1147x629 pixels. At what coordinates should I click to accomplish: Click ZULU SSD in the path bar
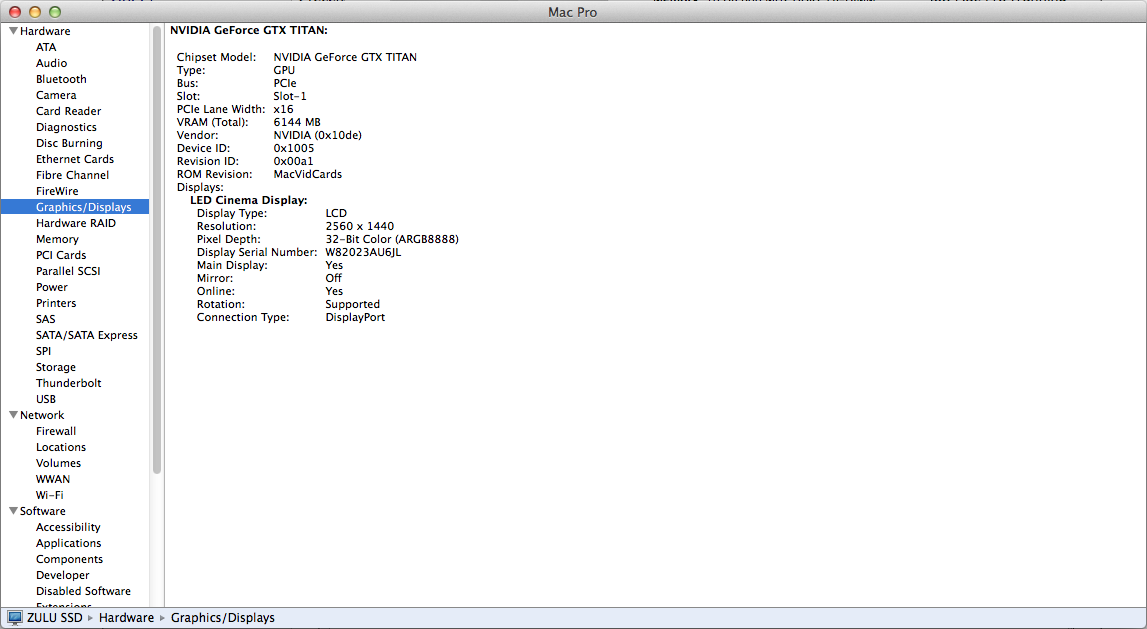tap(55, 618)
